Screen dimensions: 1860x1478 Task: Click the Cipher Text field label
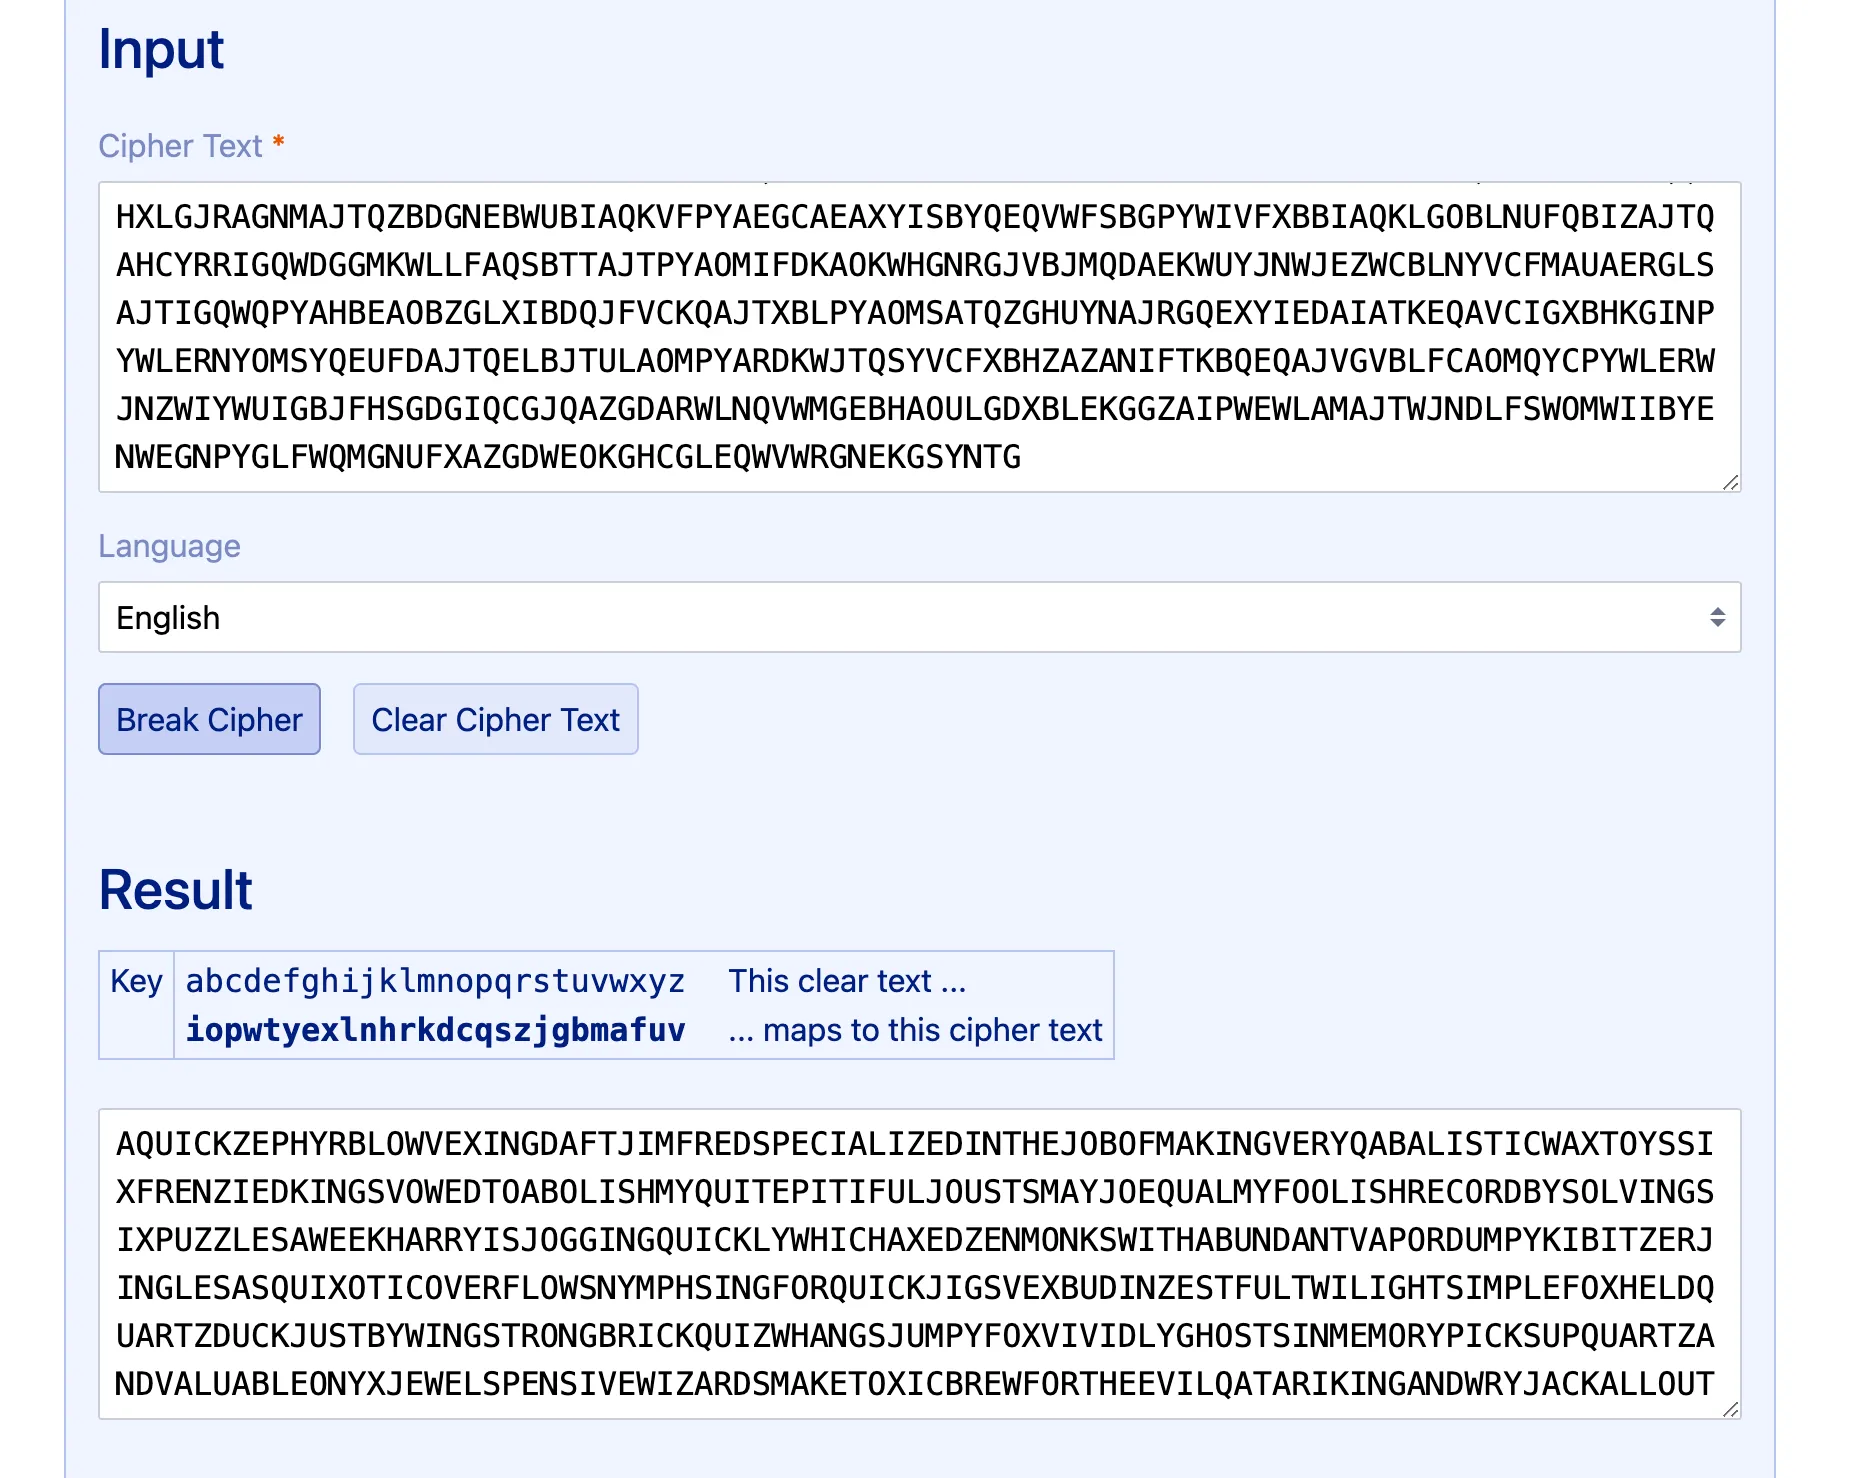[180, 146]
